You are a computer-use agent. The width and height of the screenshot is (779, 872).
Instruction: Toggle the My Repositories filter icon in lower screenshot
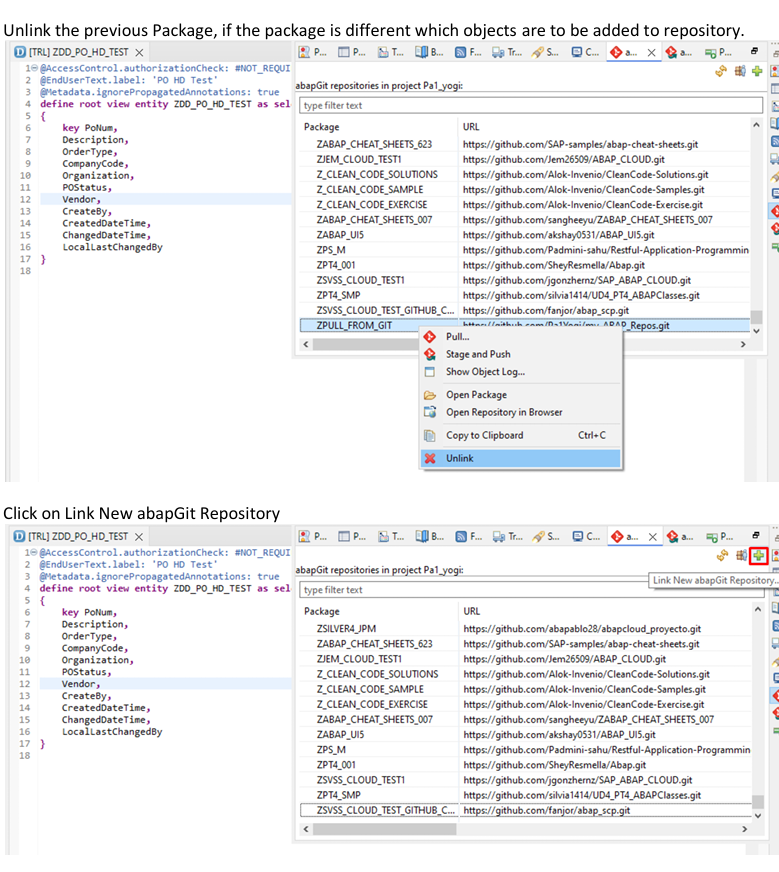pos(741,555)
